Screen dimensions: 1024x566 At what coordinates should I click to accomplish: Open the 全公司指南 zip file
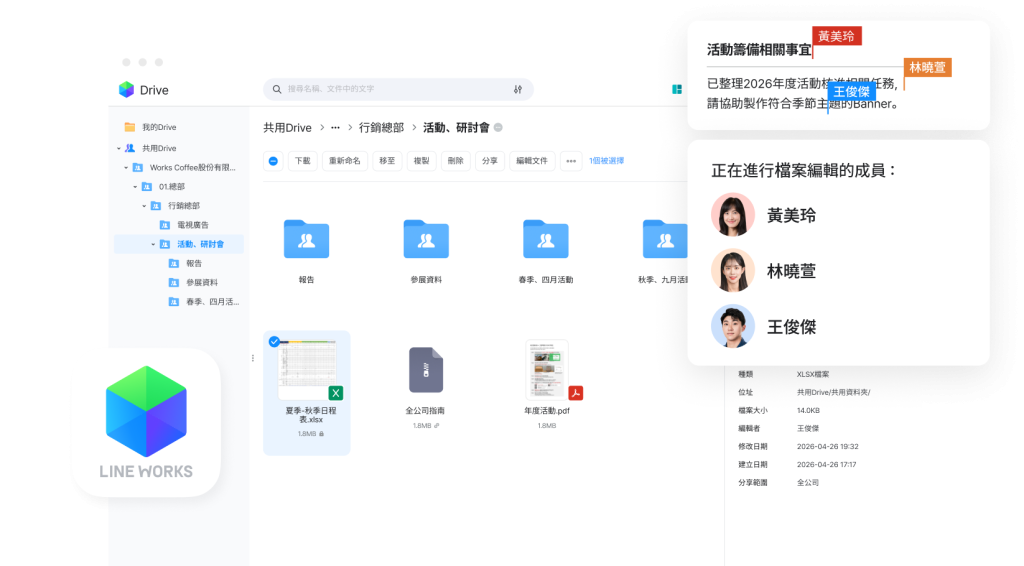pyautogui.click(x=426, y=369)
